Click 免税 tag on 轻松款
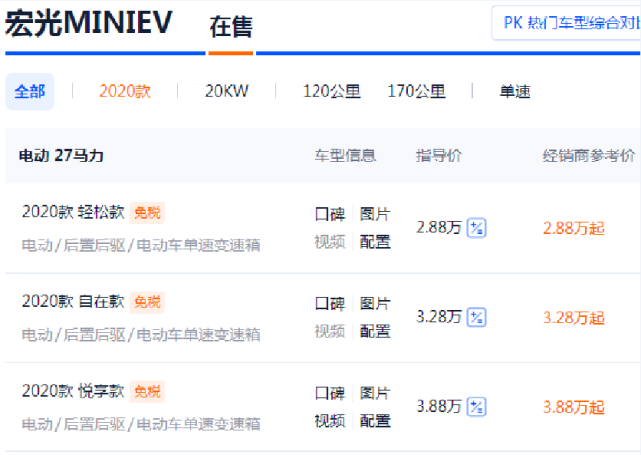 tap(147, 213)
